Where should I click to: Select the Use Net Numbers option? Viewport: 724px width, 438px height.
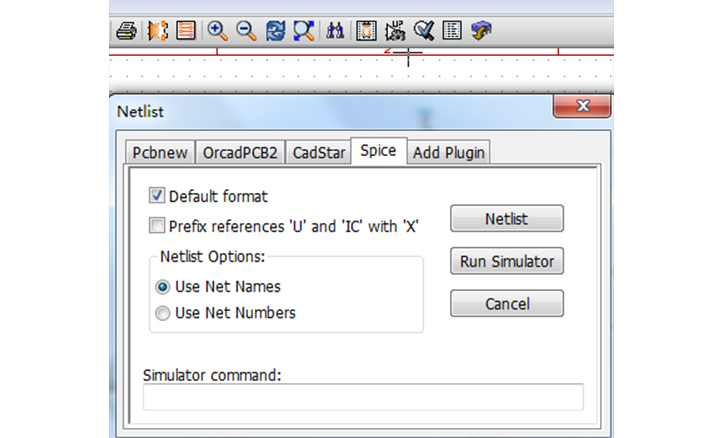point(163,313)
